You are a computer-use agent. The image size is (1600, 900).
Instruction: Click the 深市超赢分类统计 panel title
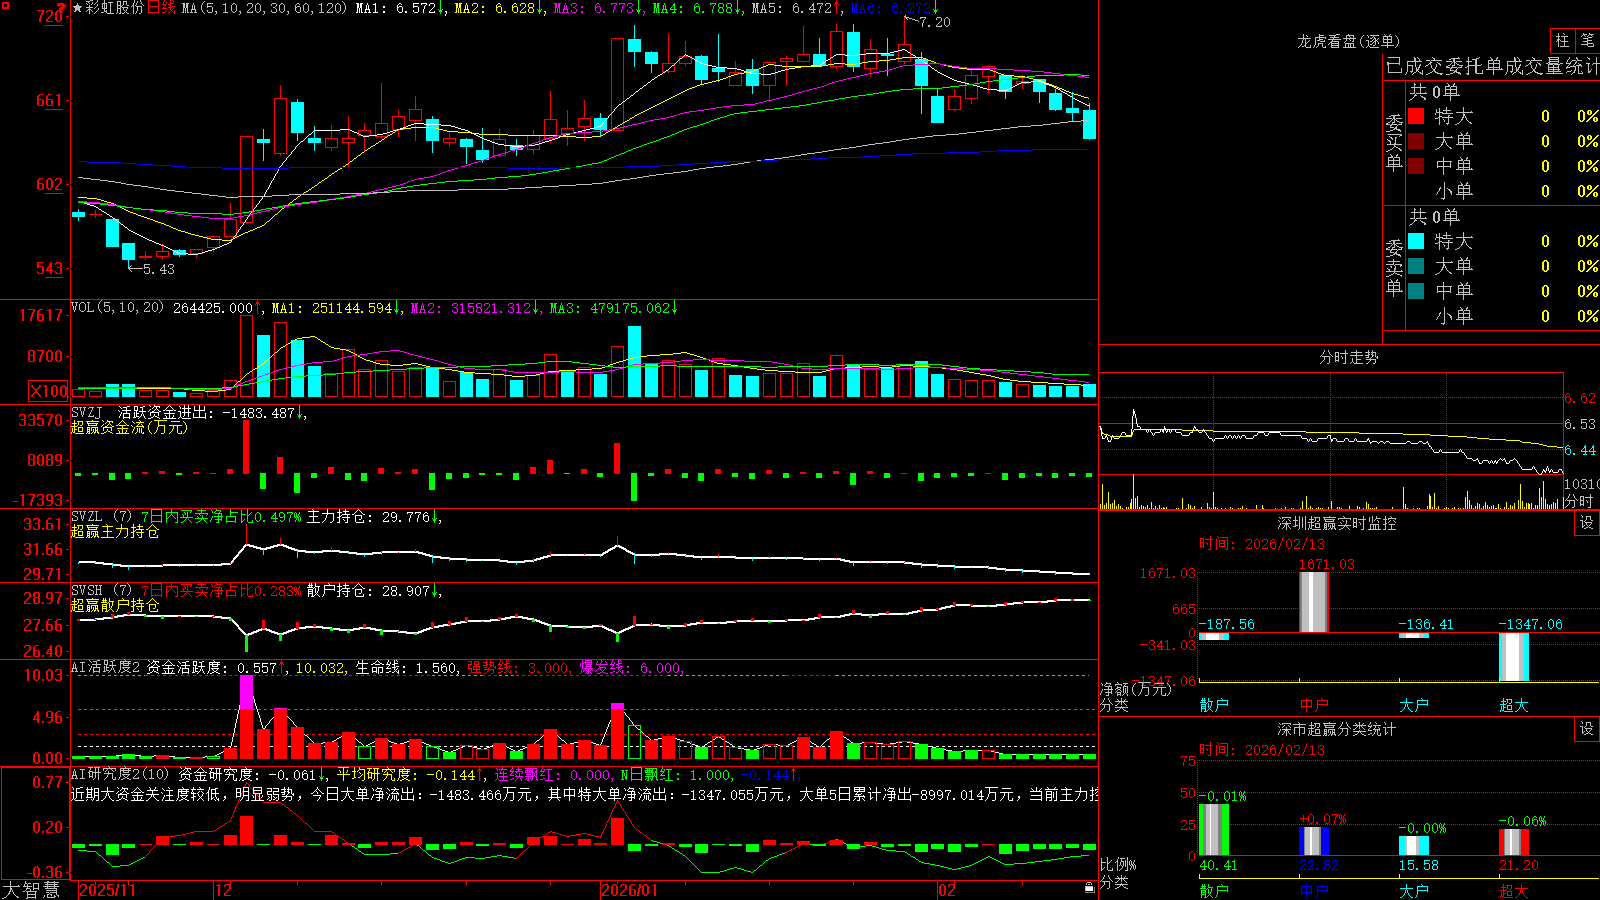(1337, 729)
